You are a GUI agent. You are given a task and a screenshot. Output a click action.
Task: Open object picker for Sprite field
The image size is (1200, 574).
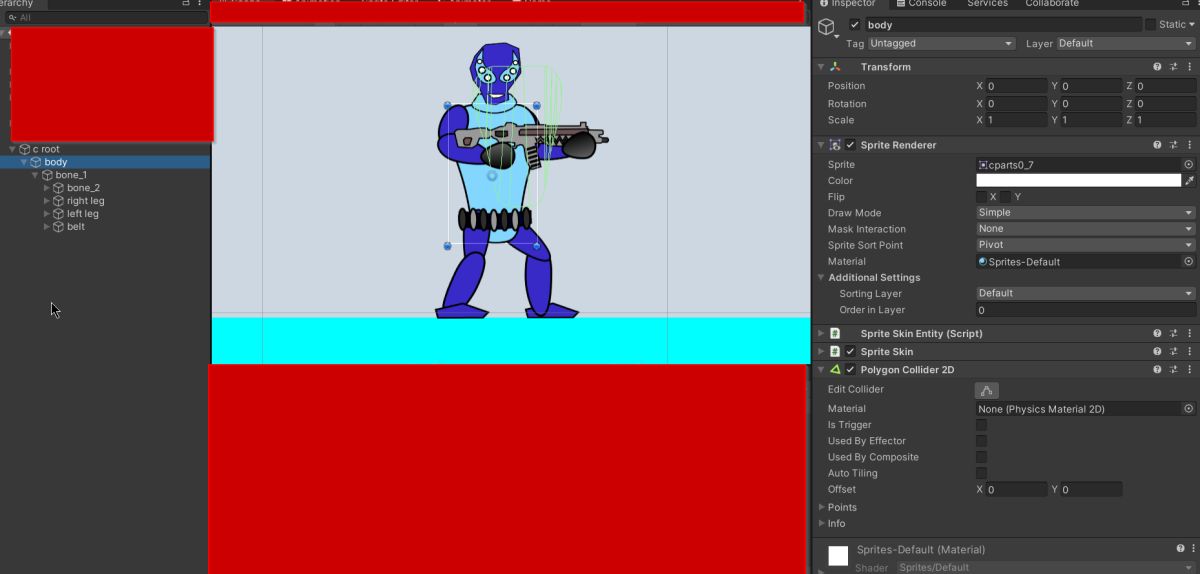click(x=1189, y=164)
